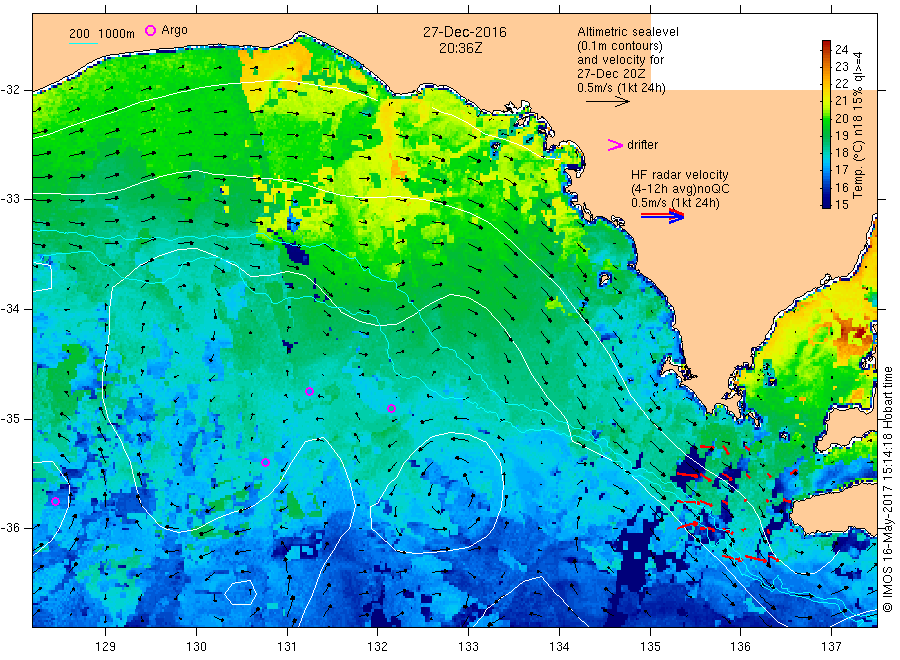Click the cyan 200m isobath legend line
The width and height of the screenshot is (900, 660).
[x=83, y=43]
